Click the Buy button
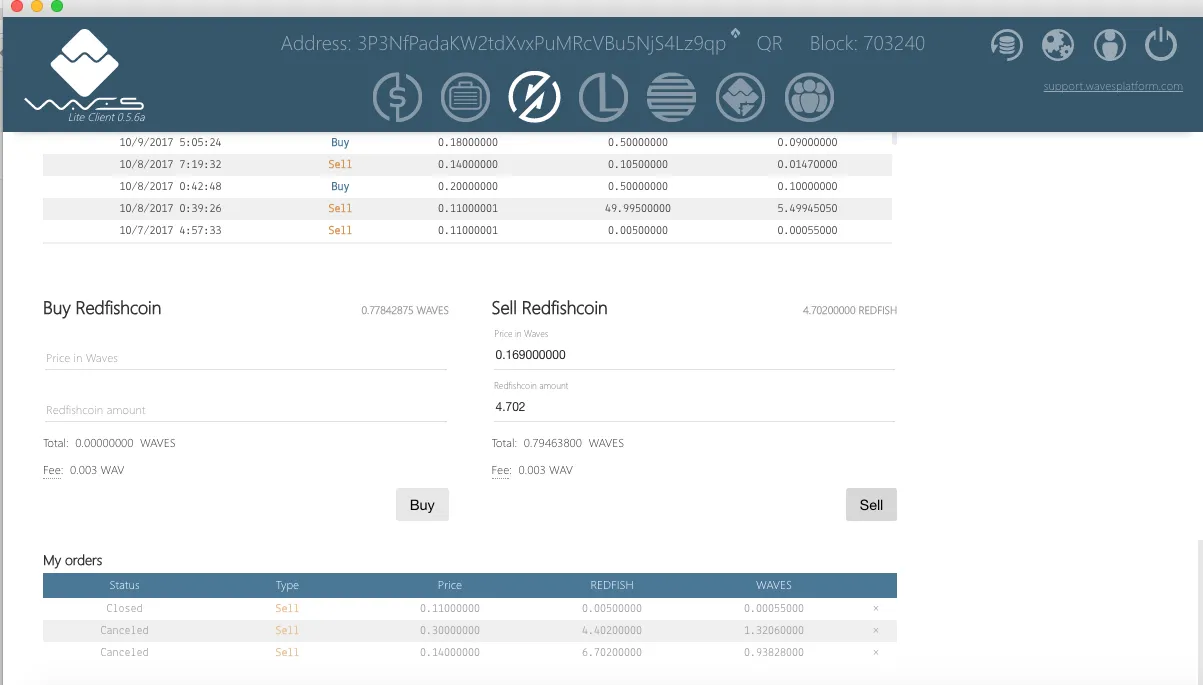The width and height of the screenshot is (1203, 685). pos(422,505)
